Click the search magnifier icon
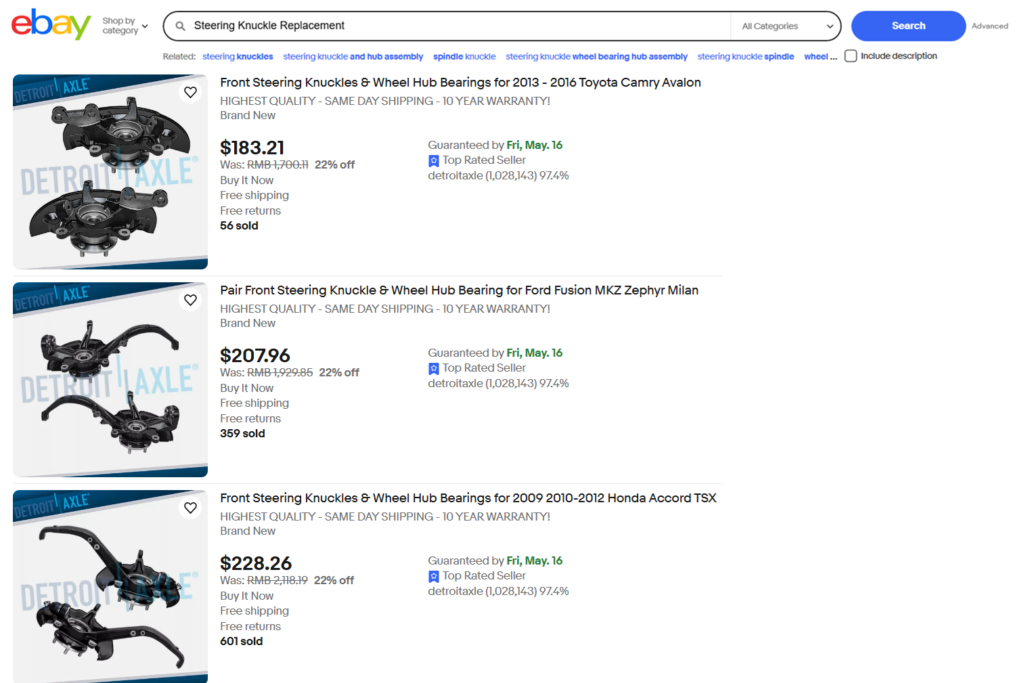 coord(180,26)
